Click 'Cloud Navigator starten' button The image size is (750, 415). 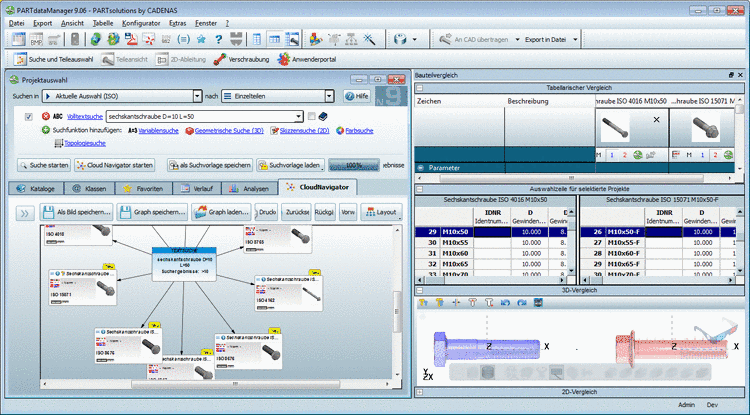click(115, 165)
